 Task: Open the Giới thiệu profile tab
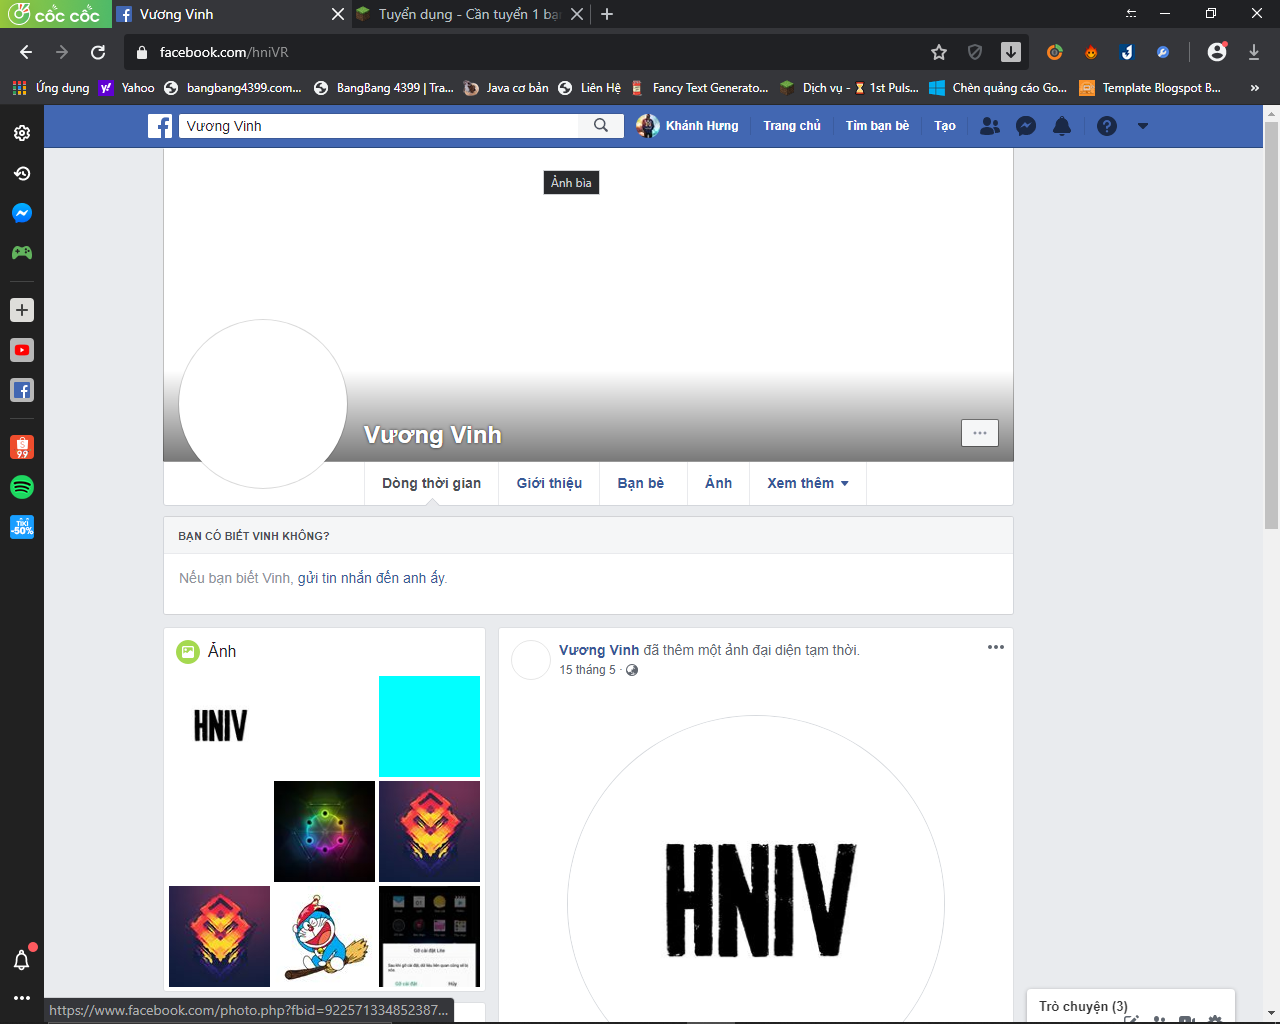[x=549, y=483]
